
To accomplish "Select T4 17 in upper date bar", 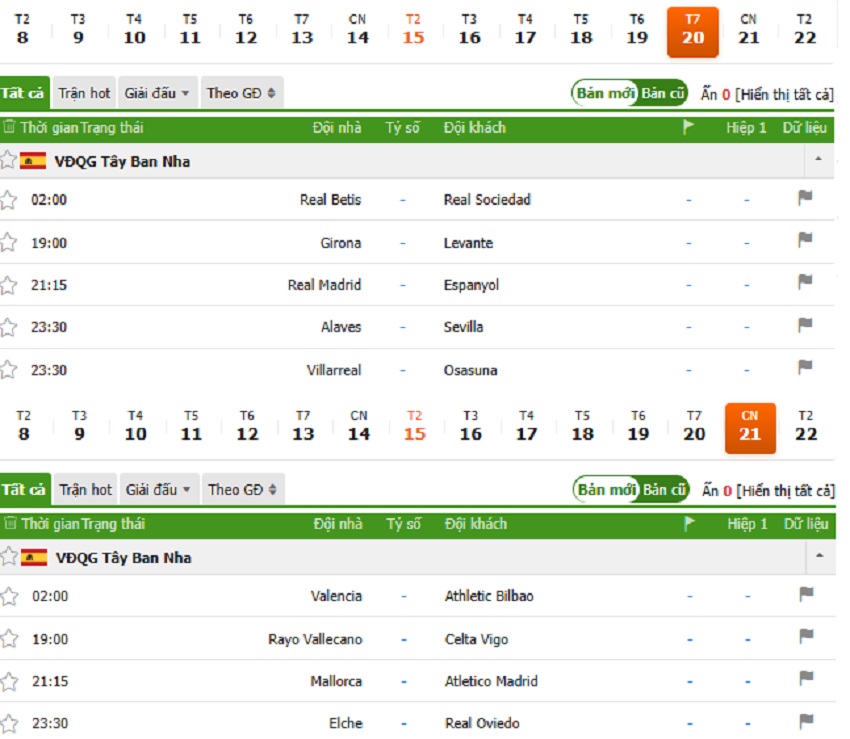I will [x=525, y=30].
